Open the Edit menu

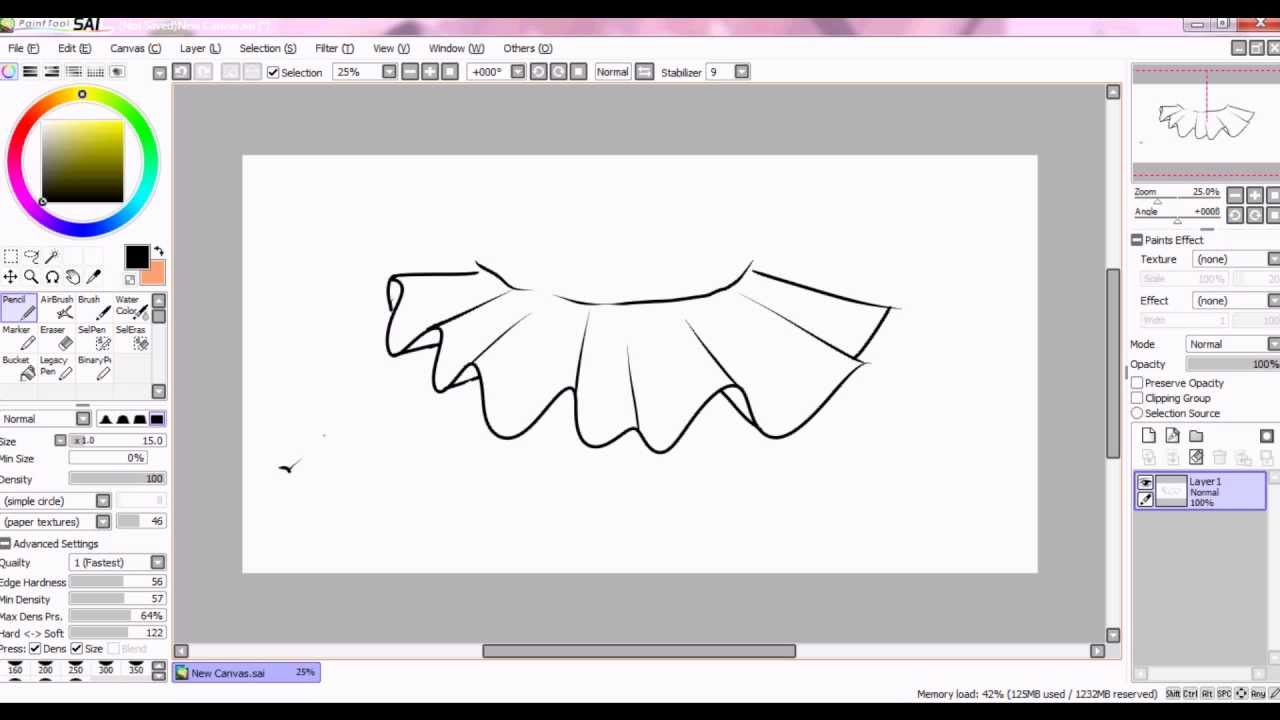pyautogui.click(x=74, y=48)
